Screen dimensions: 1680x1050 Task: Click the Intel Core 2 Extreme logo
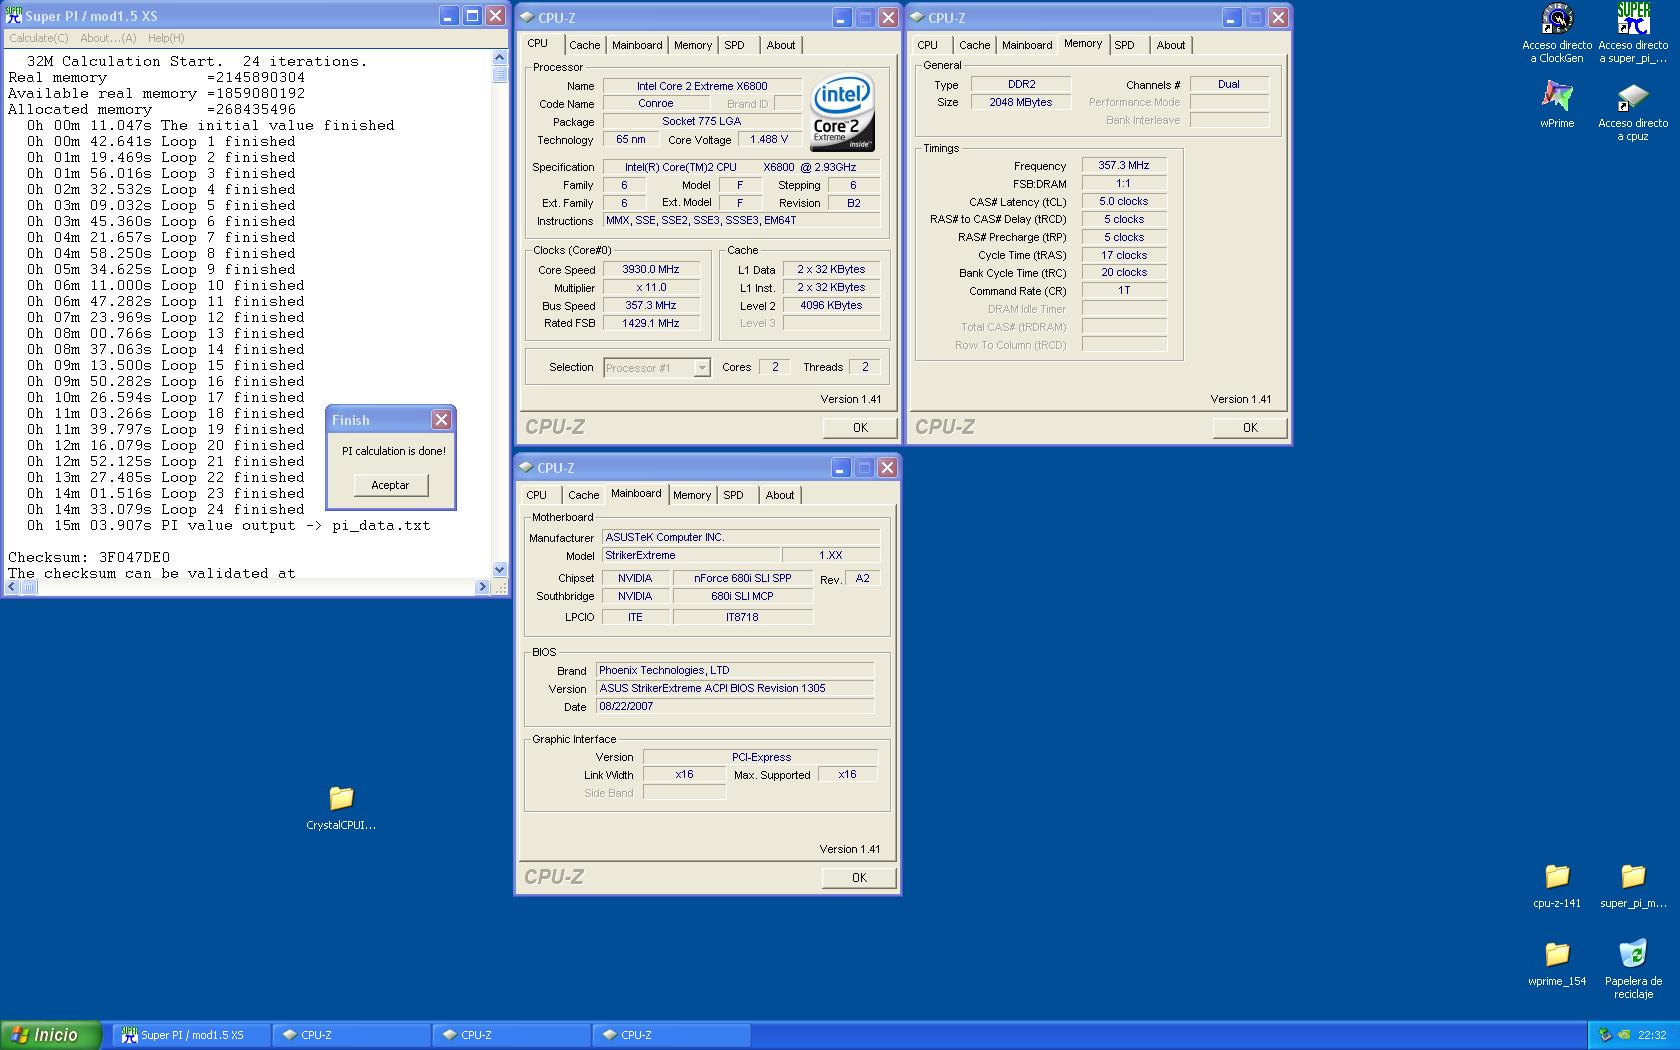point(843,113)
